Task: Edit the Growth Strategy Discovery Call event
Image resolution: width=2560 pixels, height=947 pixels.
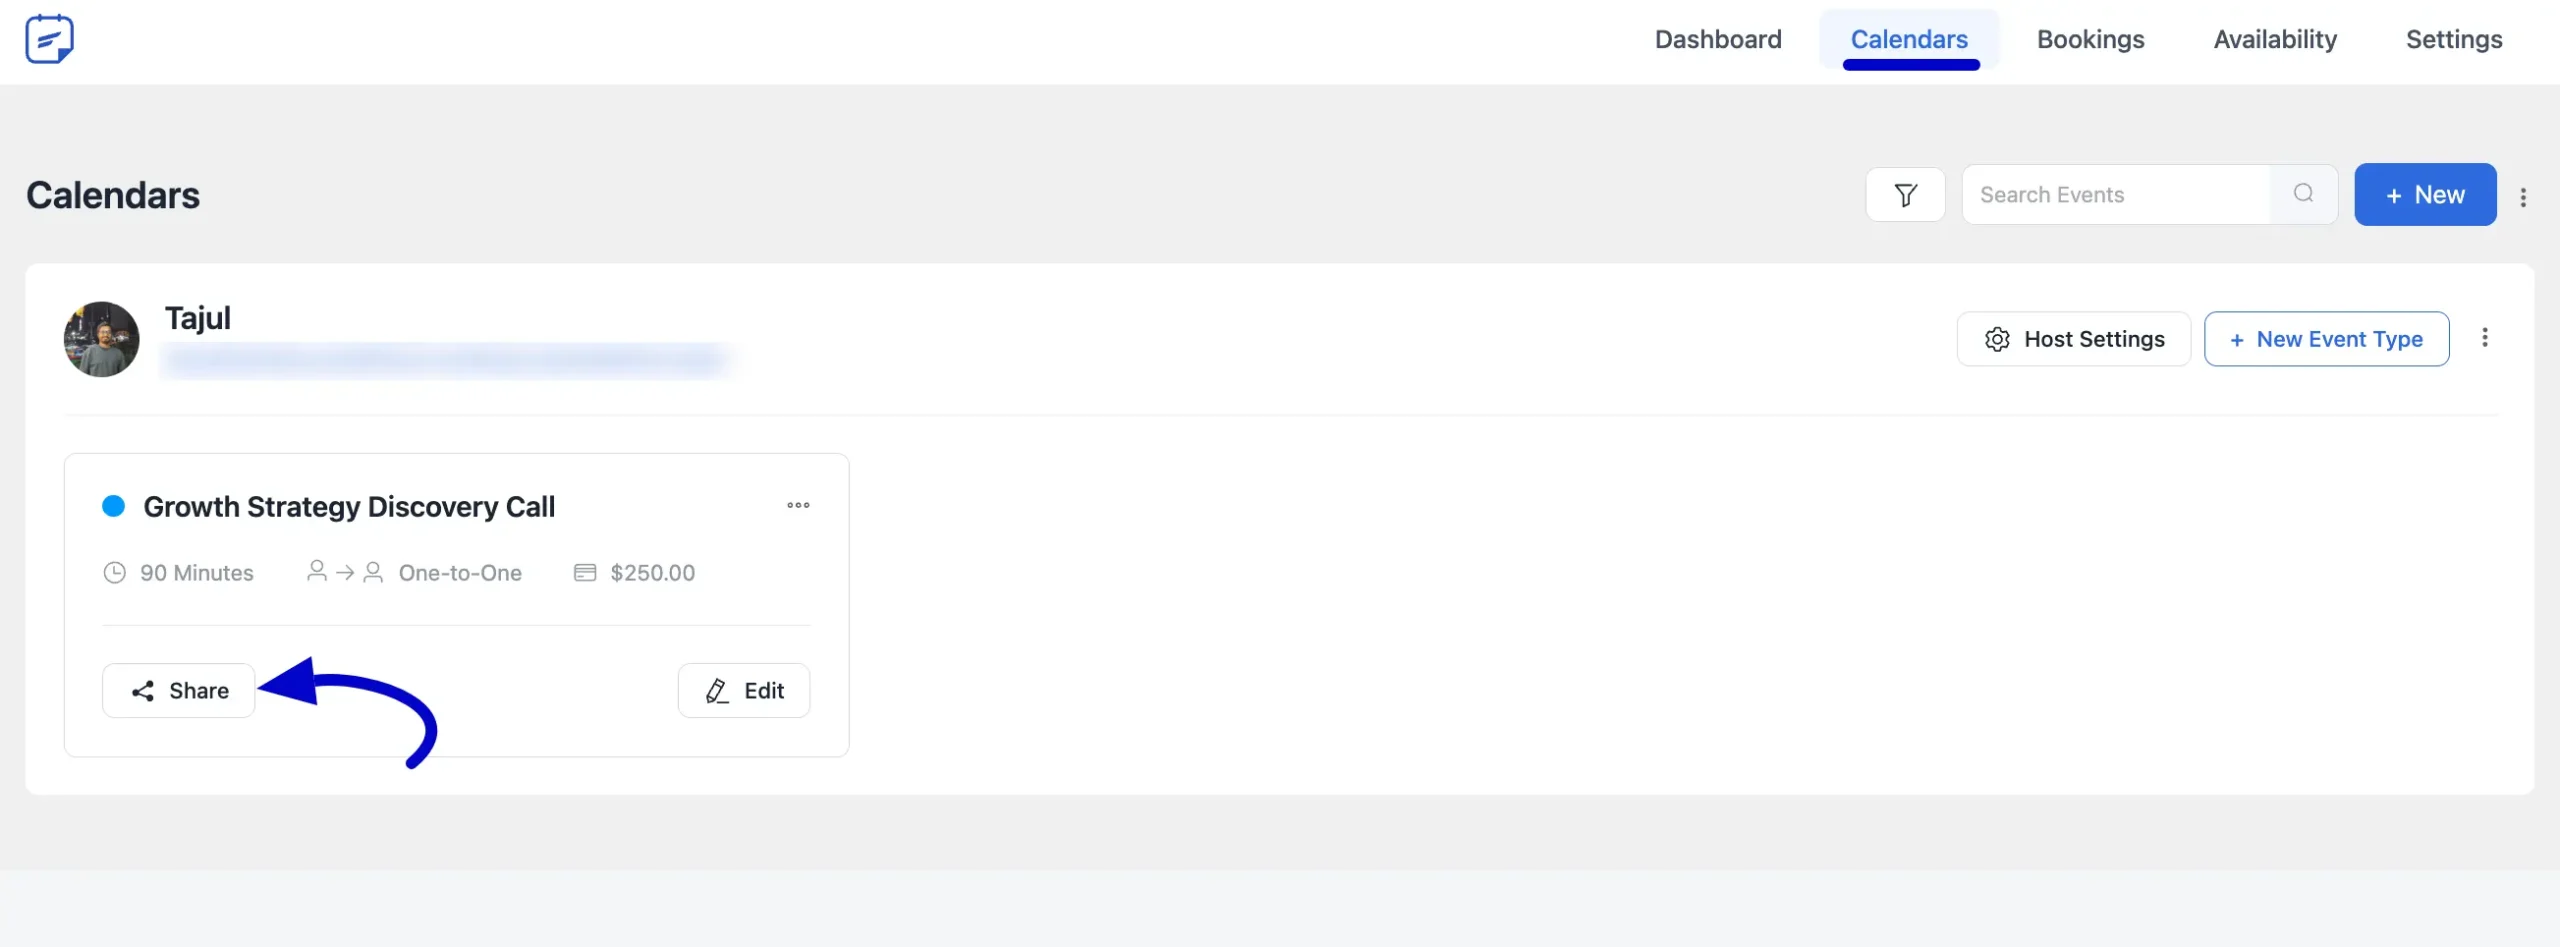Action: 744,690
